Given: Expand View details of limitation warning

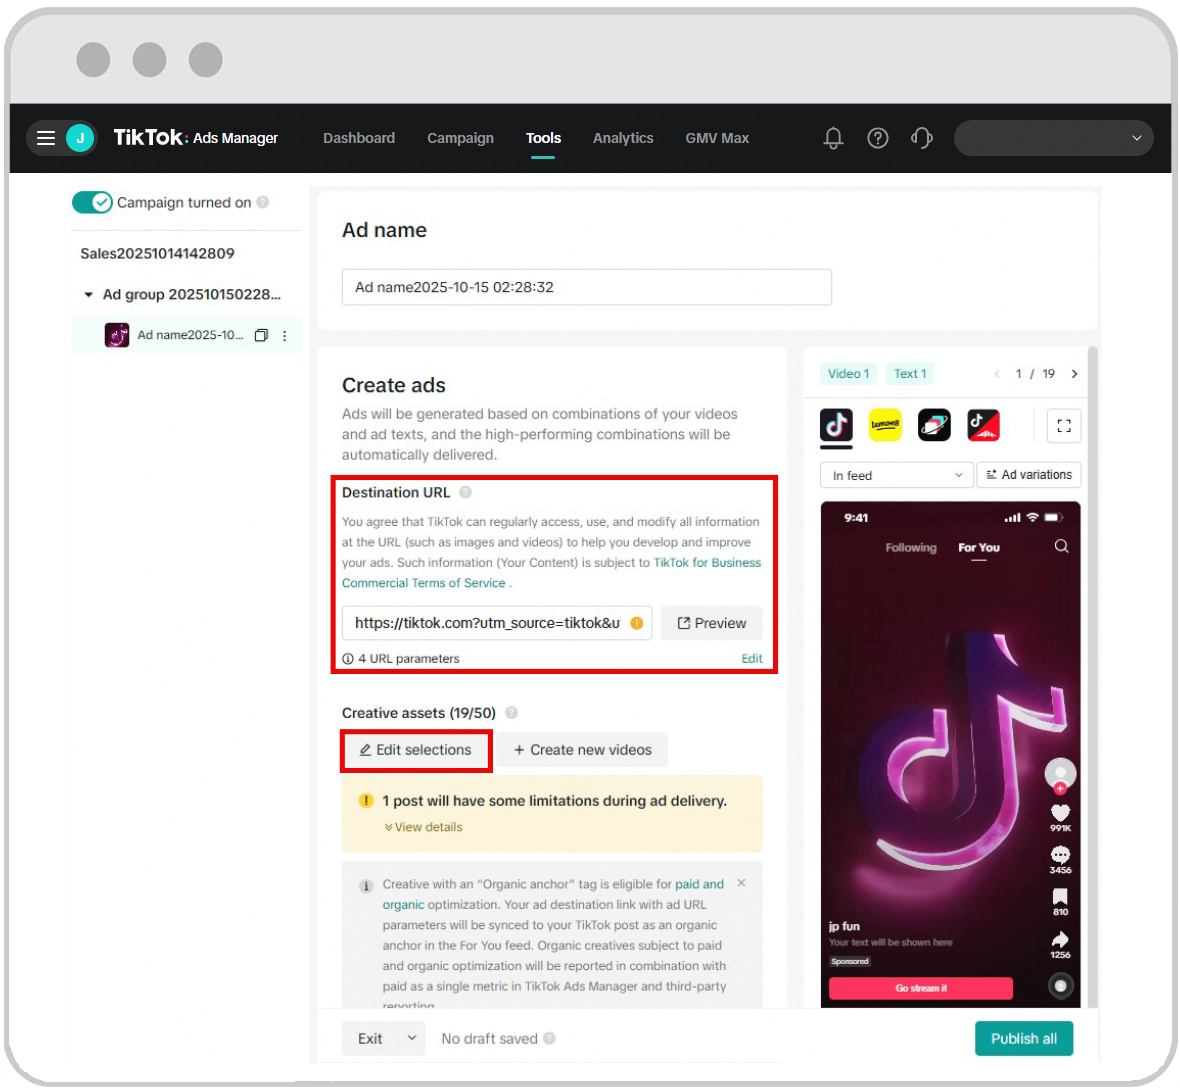Looking at the screenshot, I should [x=423, y=826].
